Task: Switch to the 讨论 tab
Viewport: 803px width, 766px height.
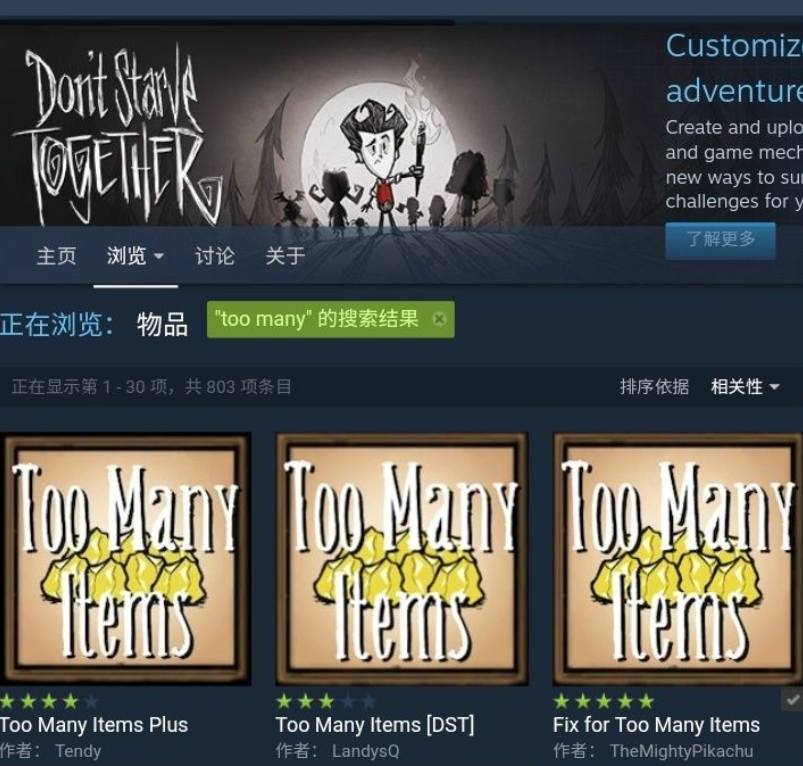Action: pos(215,255)
